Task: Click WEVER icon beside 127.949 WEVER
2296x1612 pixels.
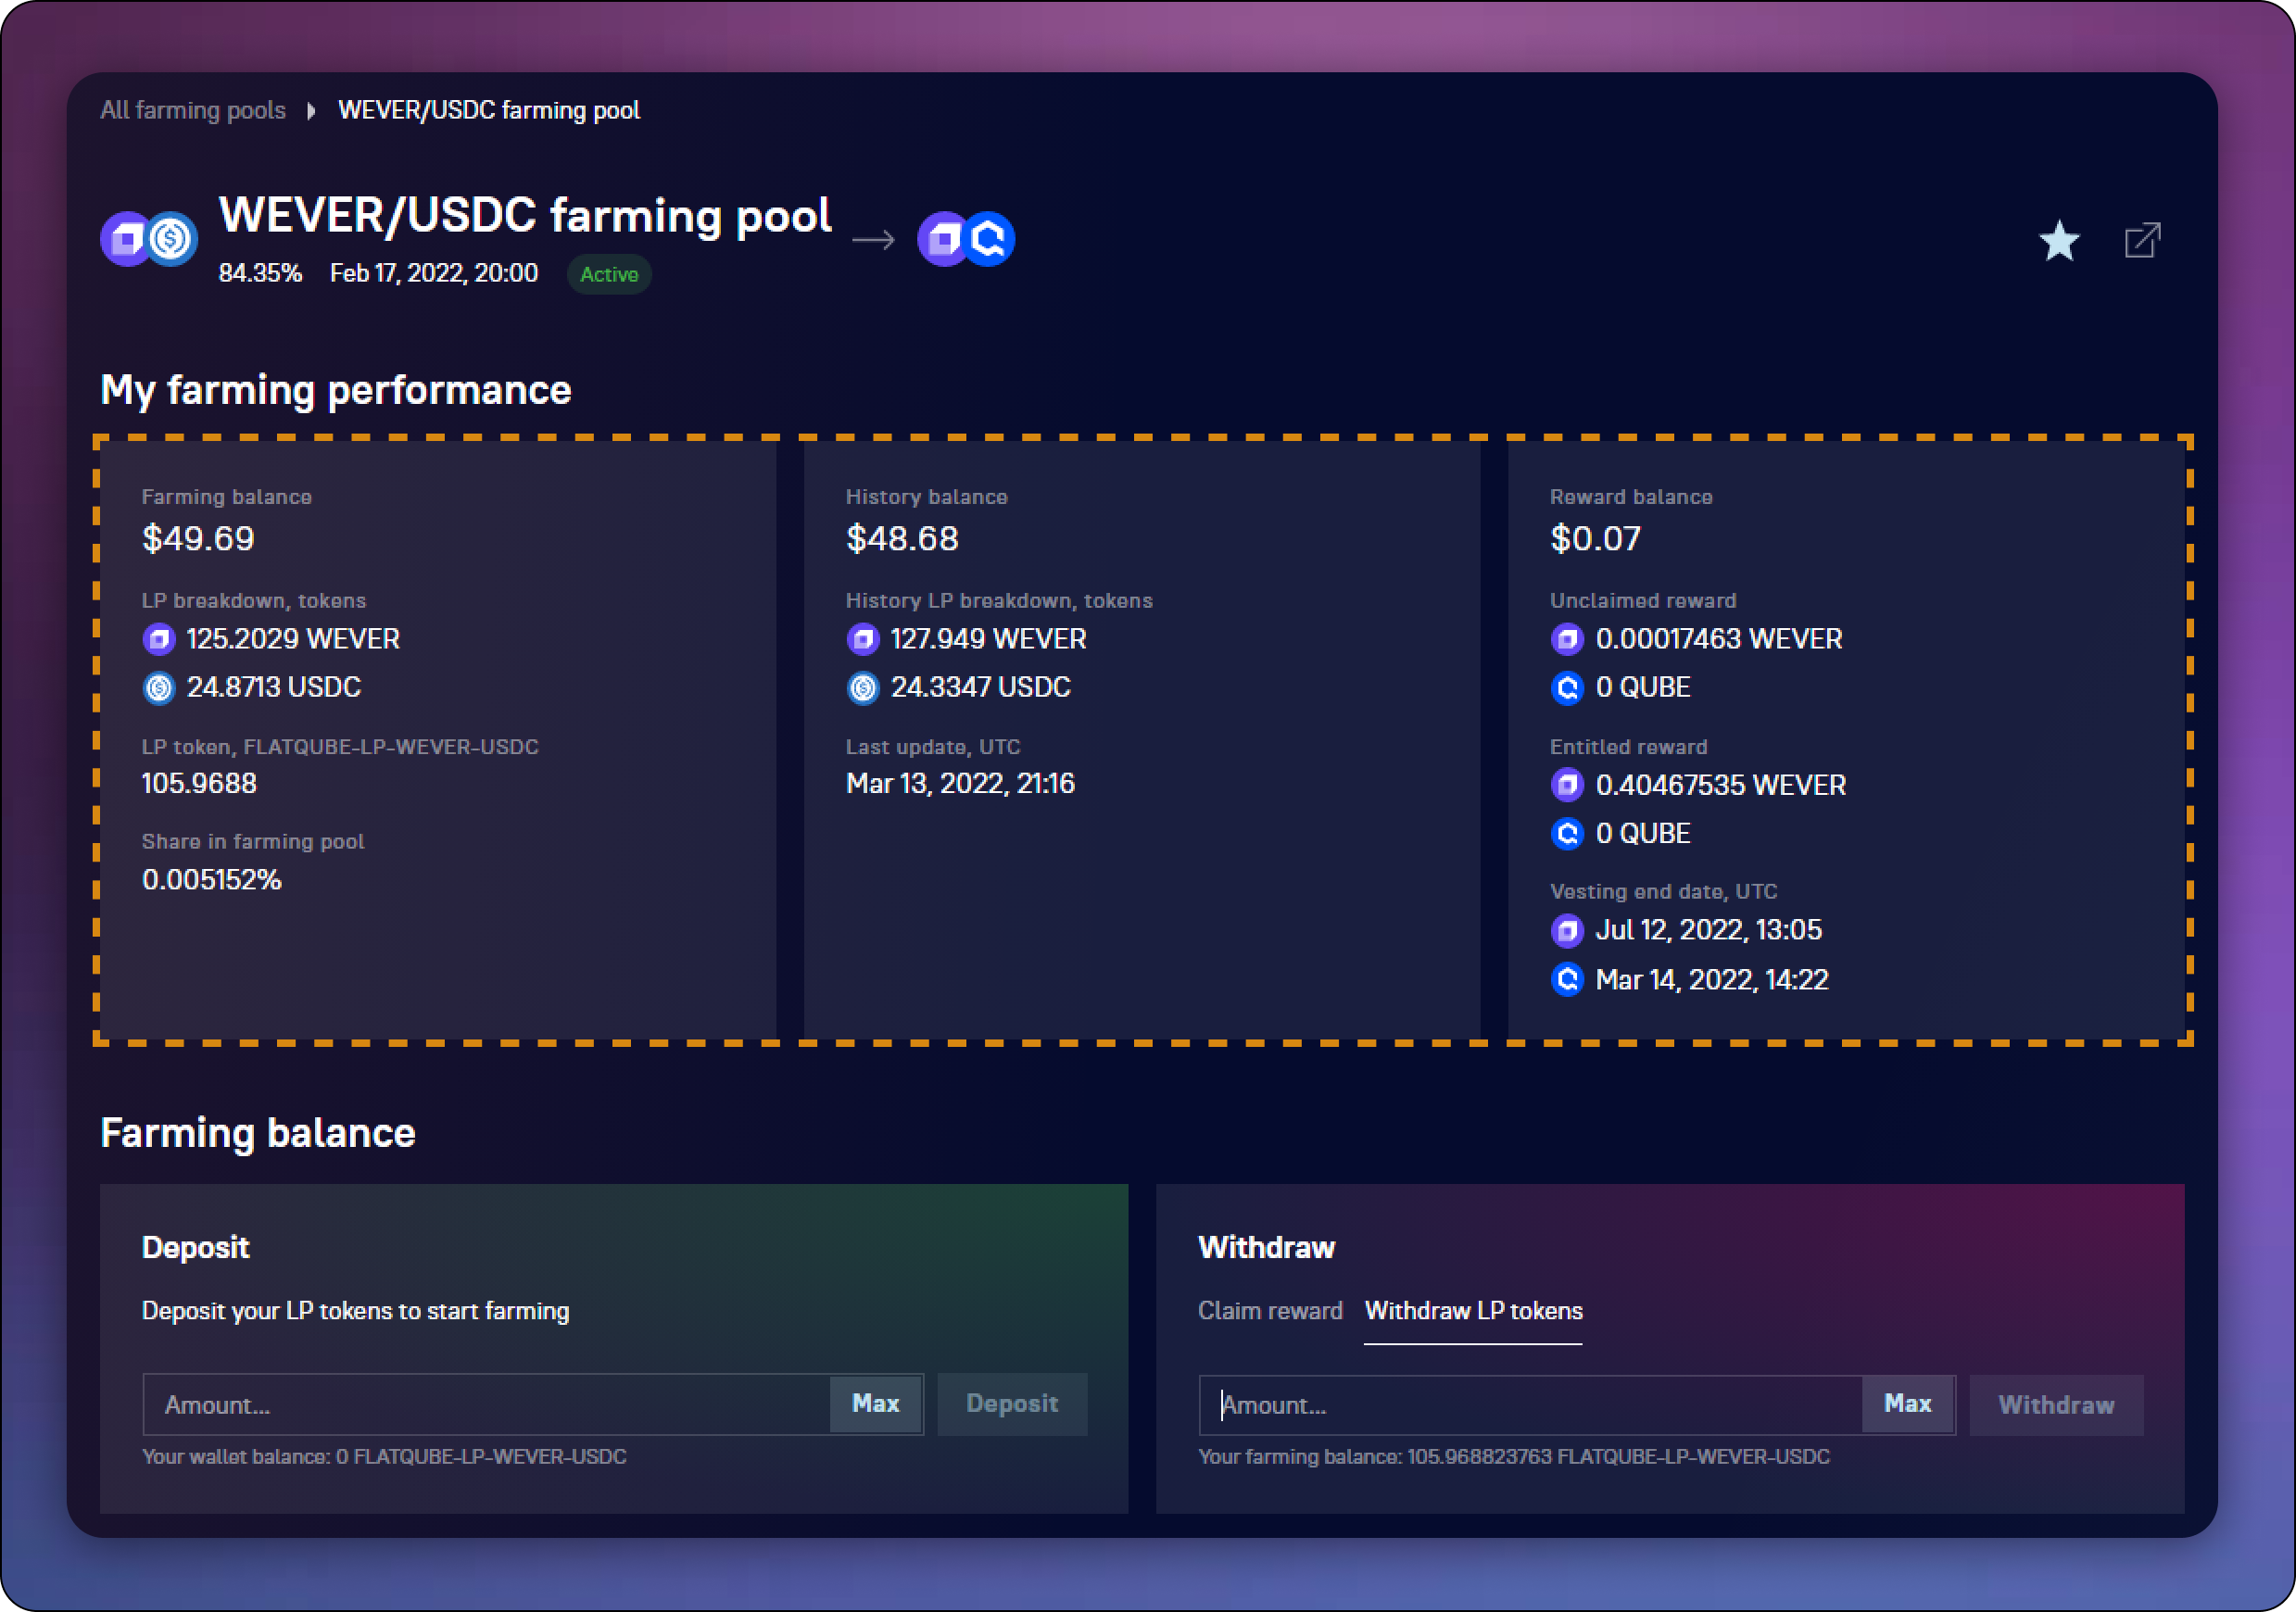Action: [x=863, y=639]
